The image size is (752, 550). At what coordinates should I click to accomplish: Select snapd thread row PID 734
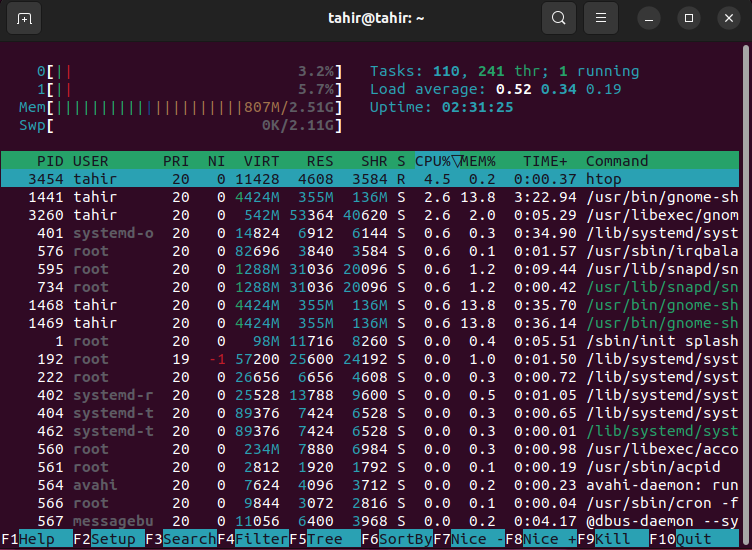tap(370, 287)
